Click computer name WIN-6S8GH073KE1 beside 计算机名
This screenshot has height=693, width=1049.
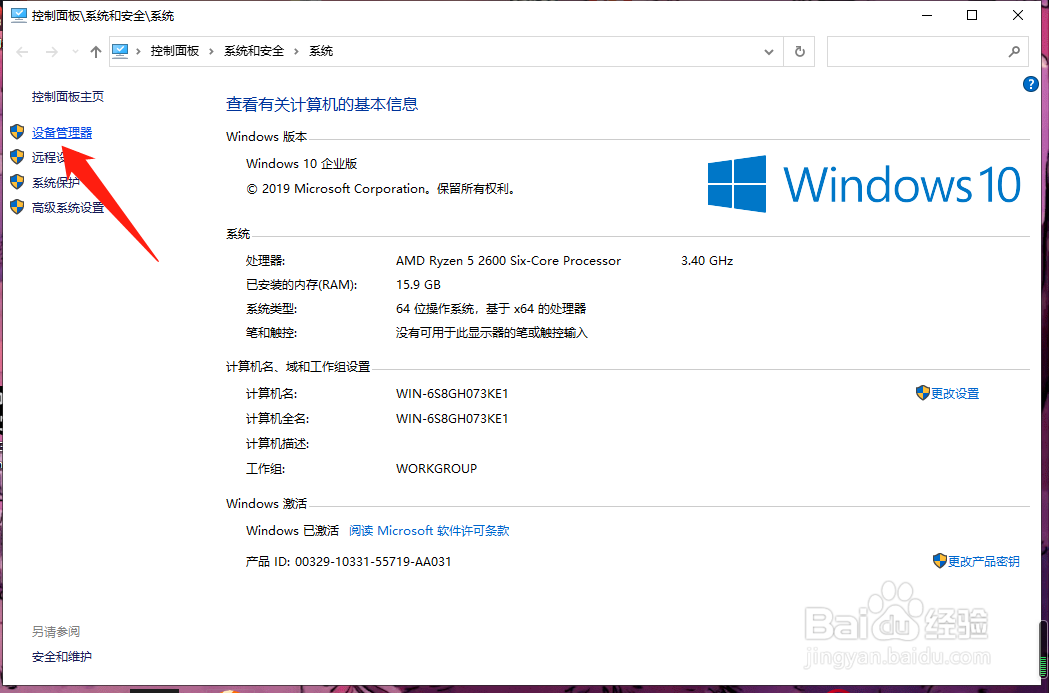point(452,393)
